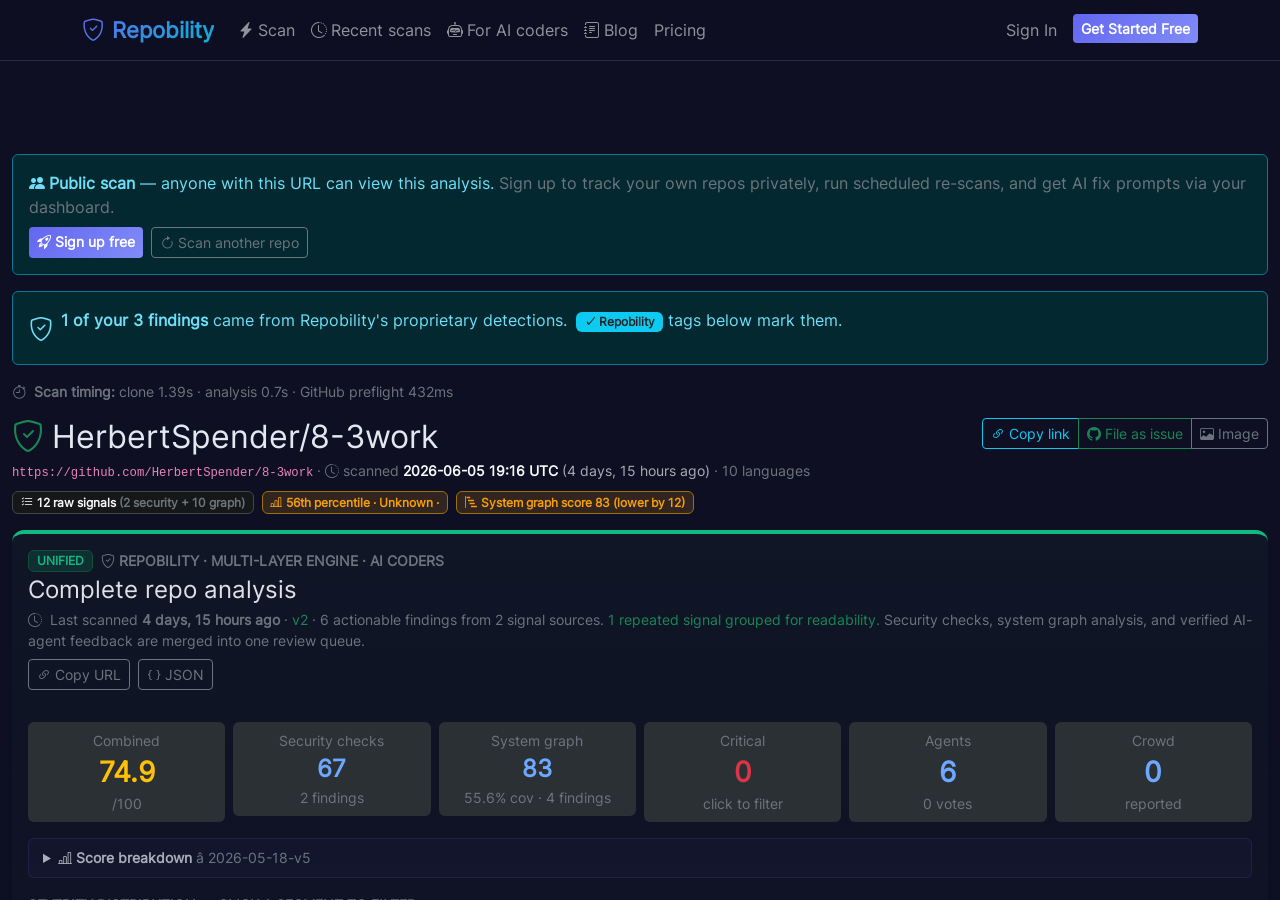Image resolution: width=1280 pixels, height=900 pixels.
Task: Click the 12 raw signals badge
Action: [133, 502]
